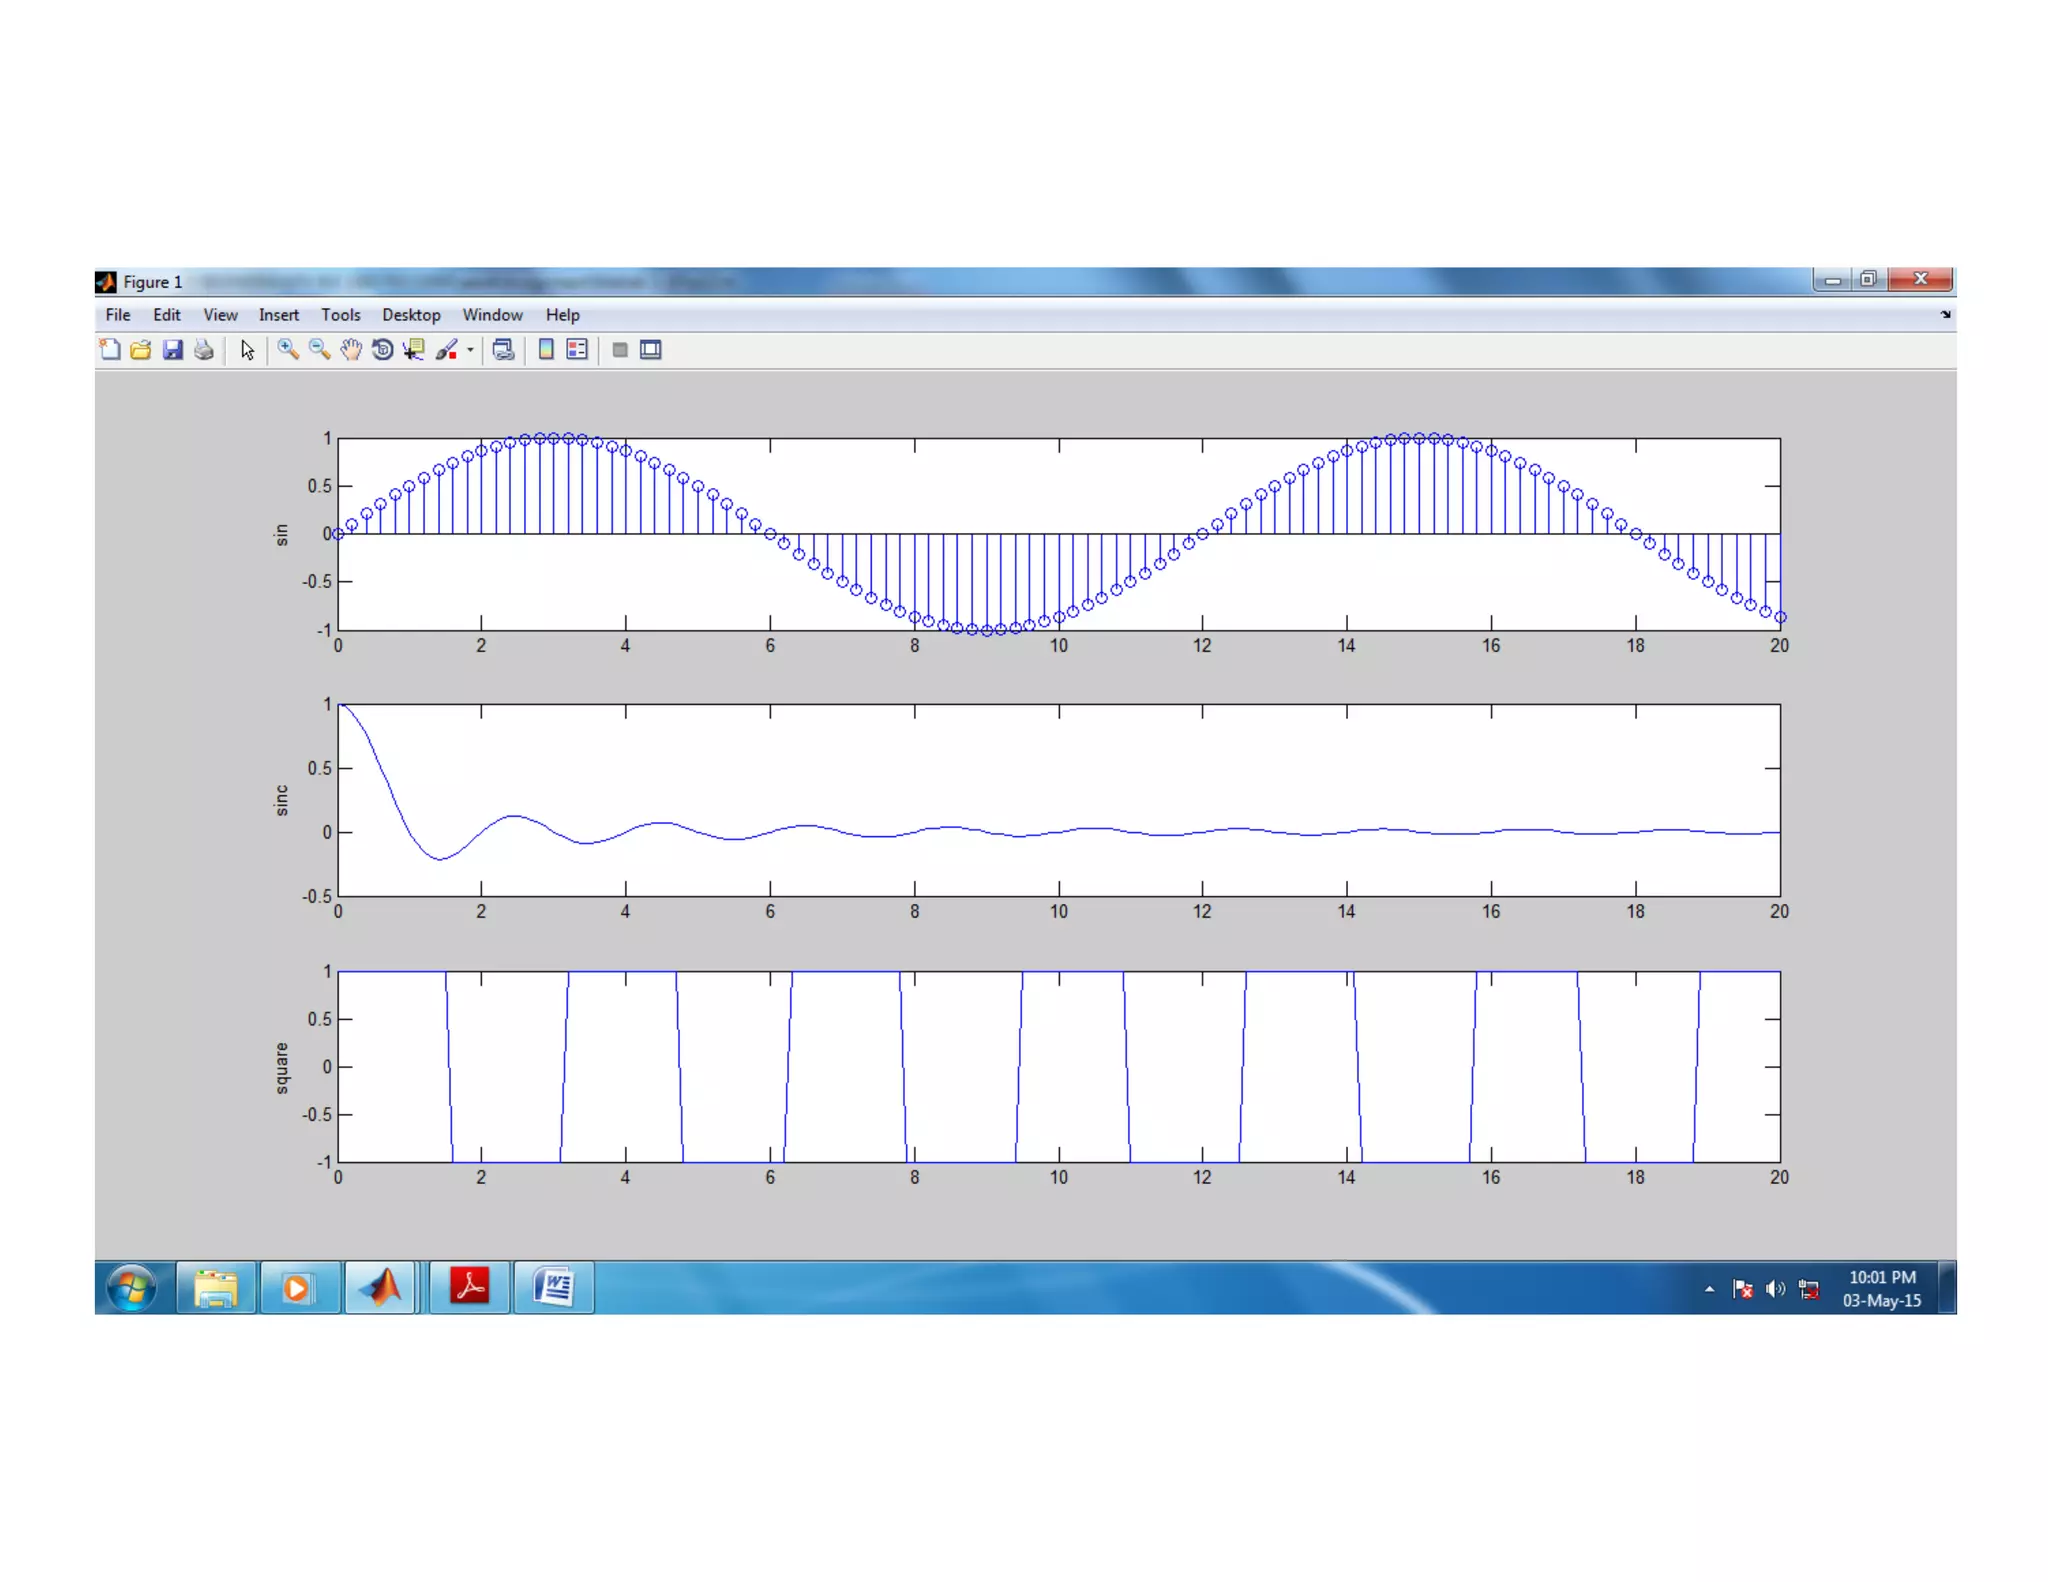
Task: Open the brush color dropdown arrow
Action: (470, 350)
